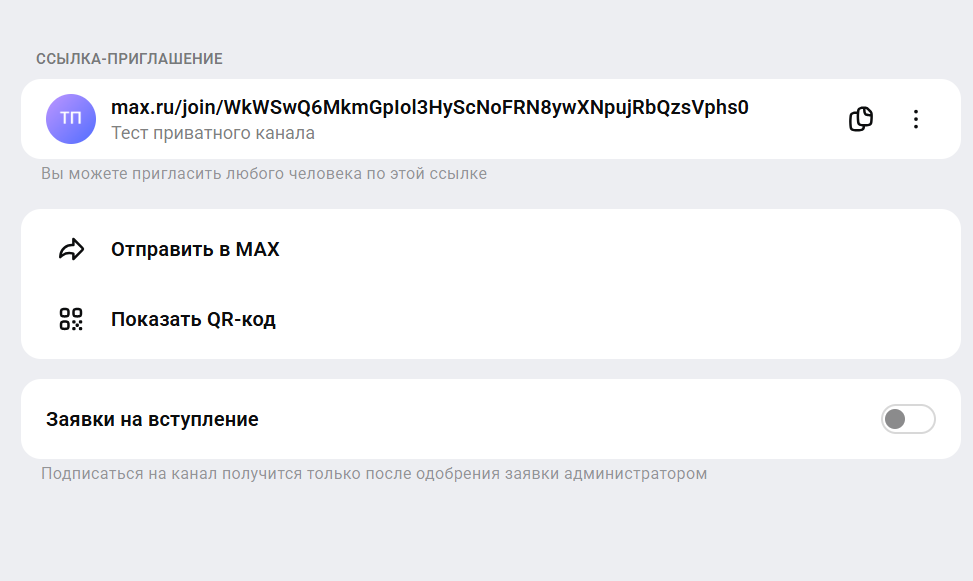Click the QR code icon
Image resolution: width=973 pixels, height=581 pixels.
tap(71, 319)
